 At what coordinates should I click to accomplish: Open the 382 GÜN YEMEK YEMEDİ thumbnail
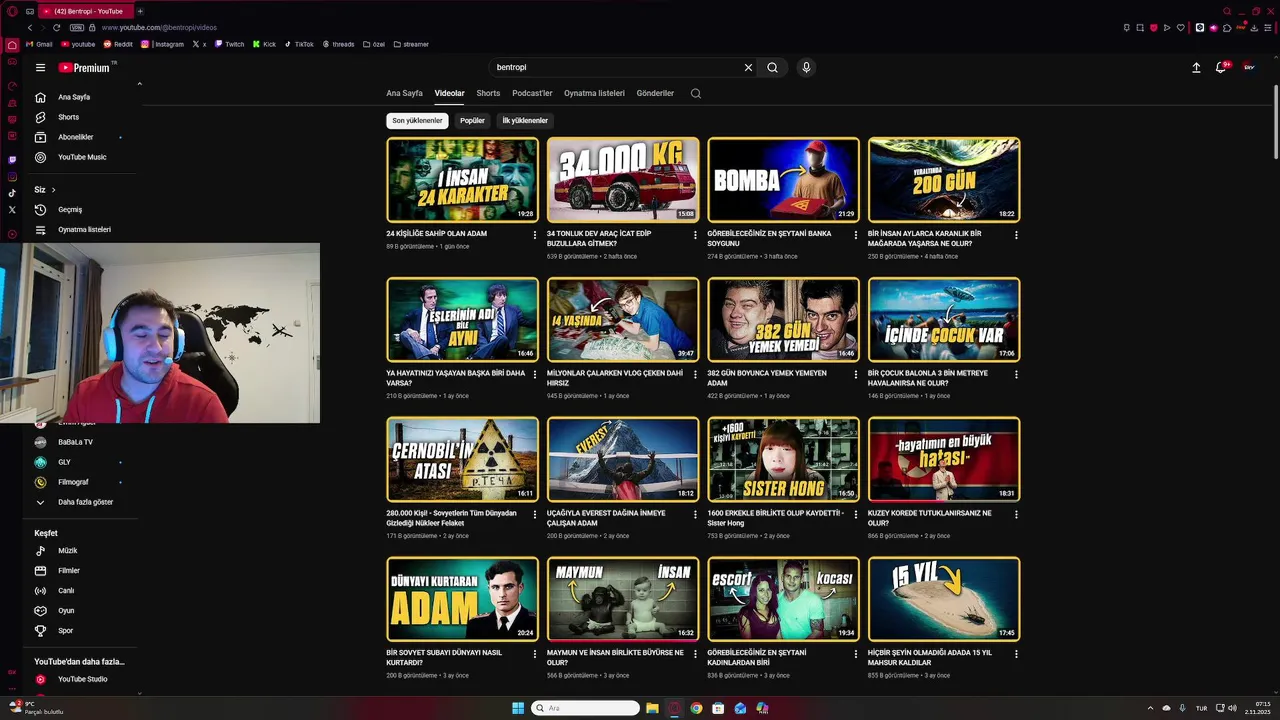click(x=783, y=320)
